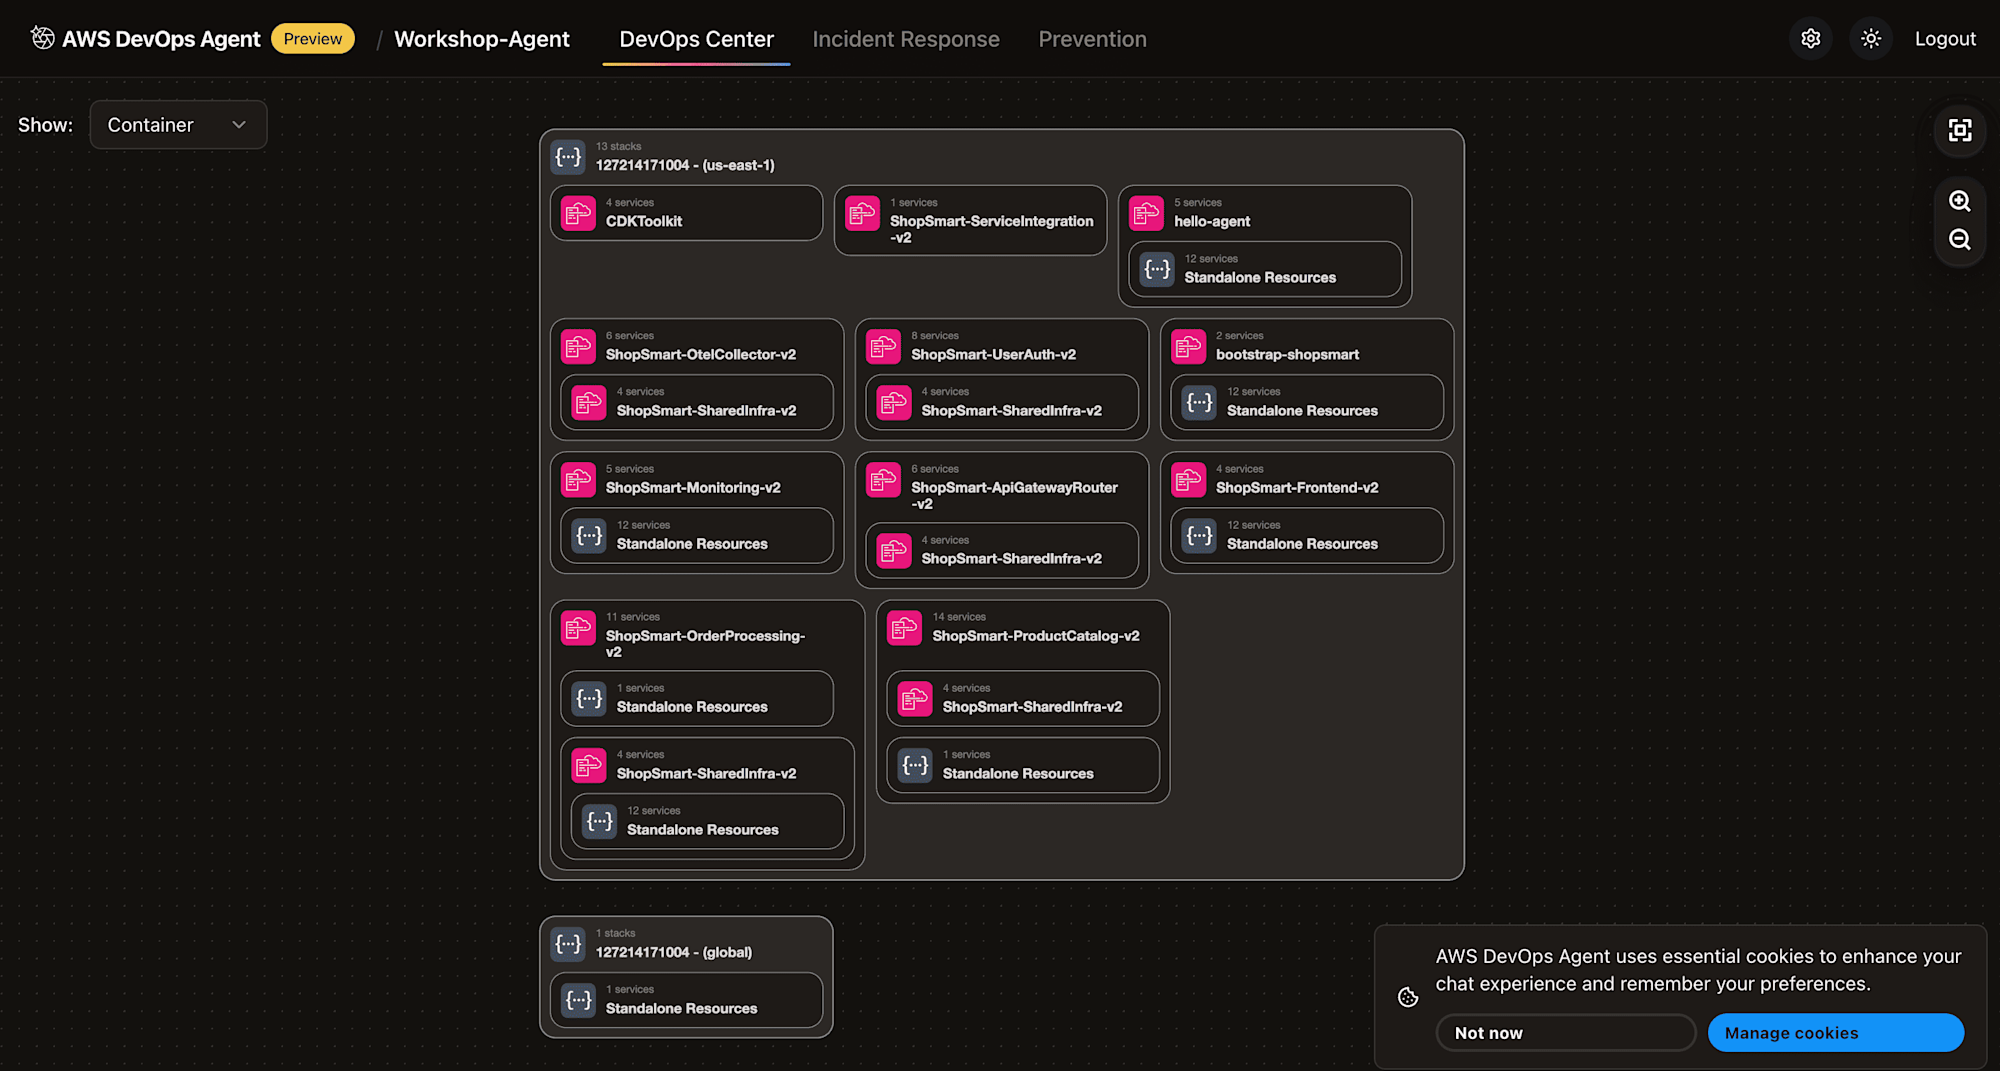2000x1071 pixels.
Task: Click SharedInfra-v2 icon inside ApiGatewayRouter stack
Action: pyautogui.click(x=894, y=550)
